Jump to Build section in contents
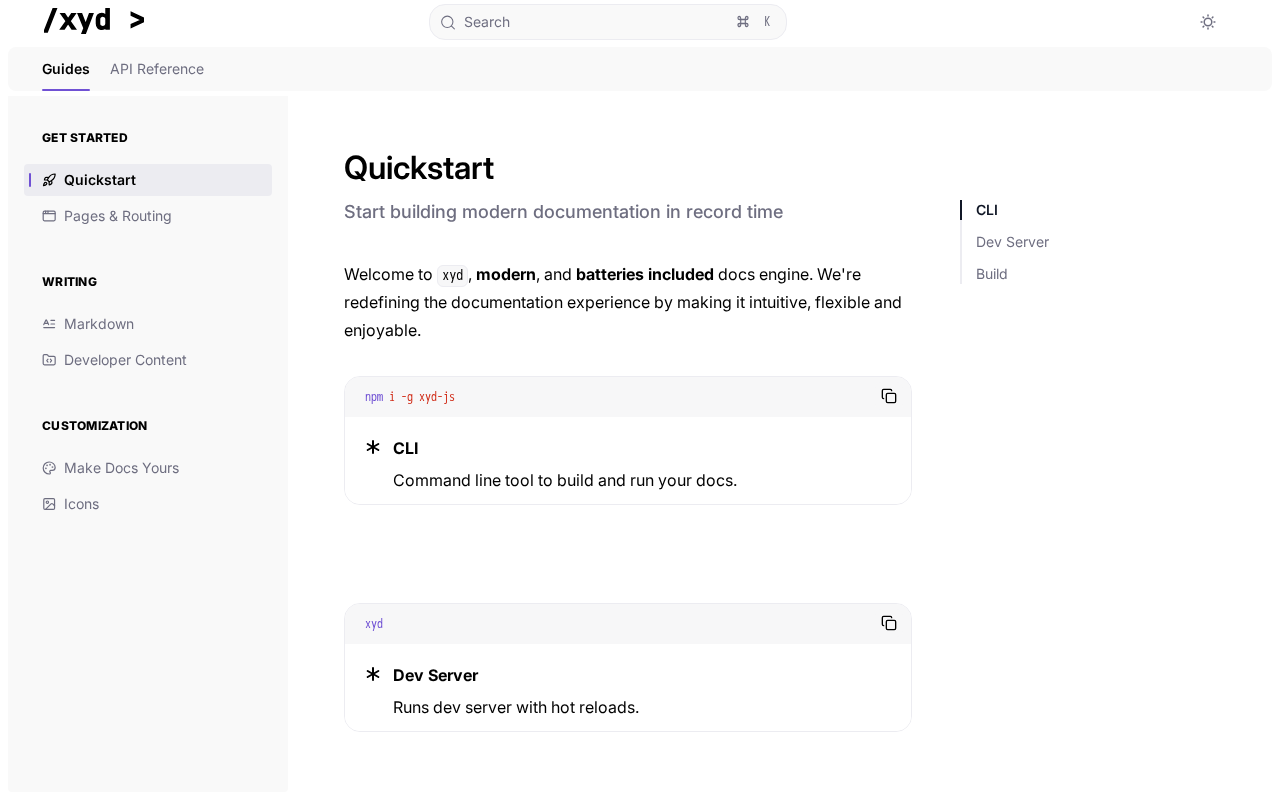Screen dimensions: 1280x800 coord(992,274)
